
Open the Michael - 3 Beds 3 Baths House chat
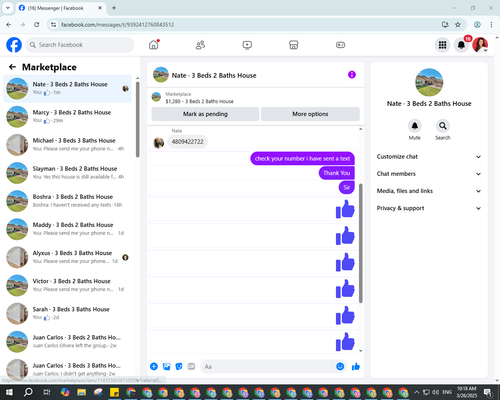click(x=67, y=145)
